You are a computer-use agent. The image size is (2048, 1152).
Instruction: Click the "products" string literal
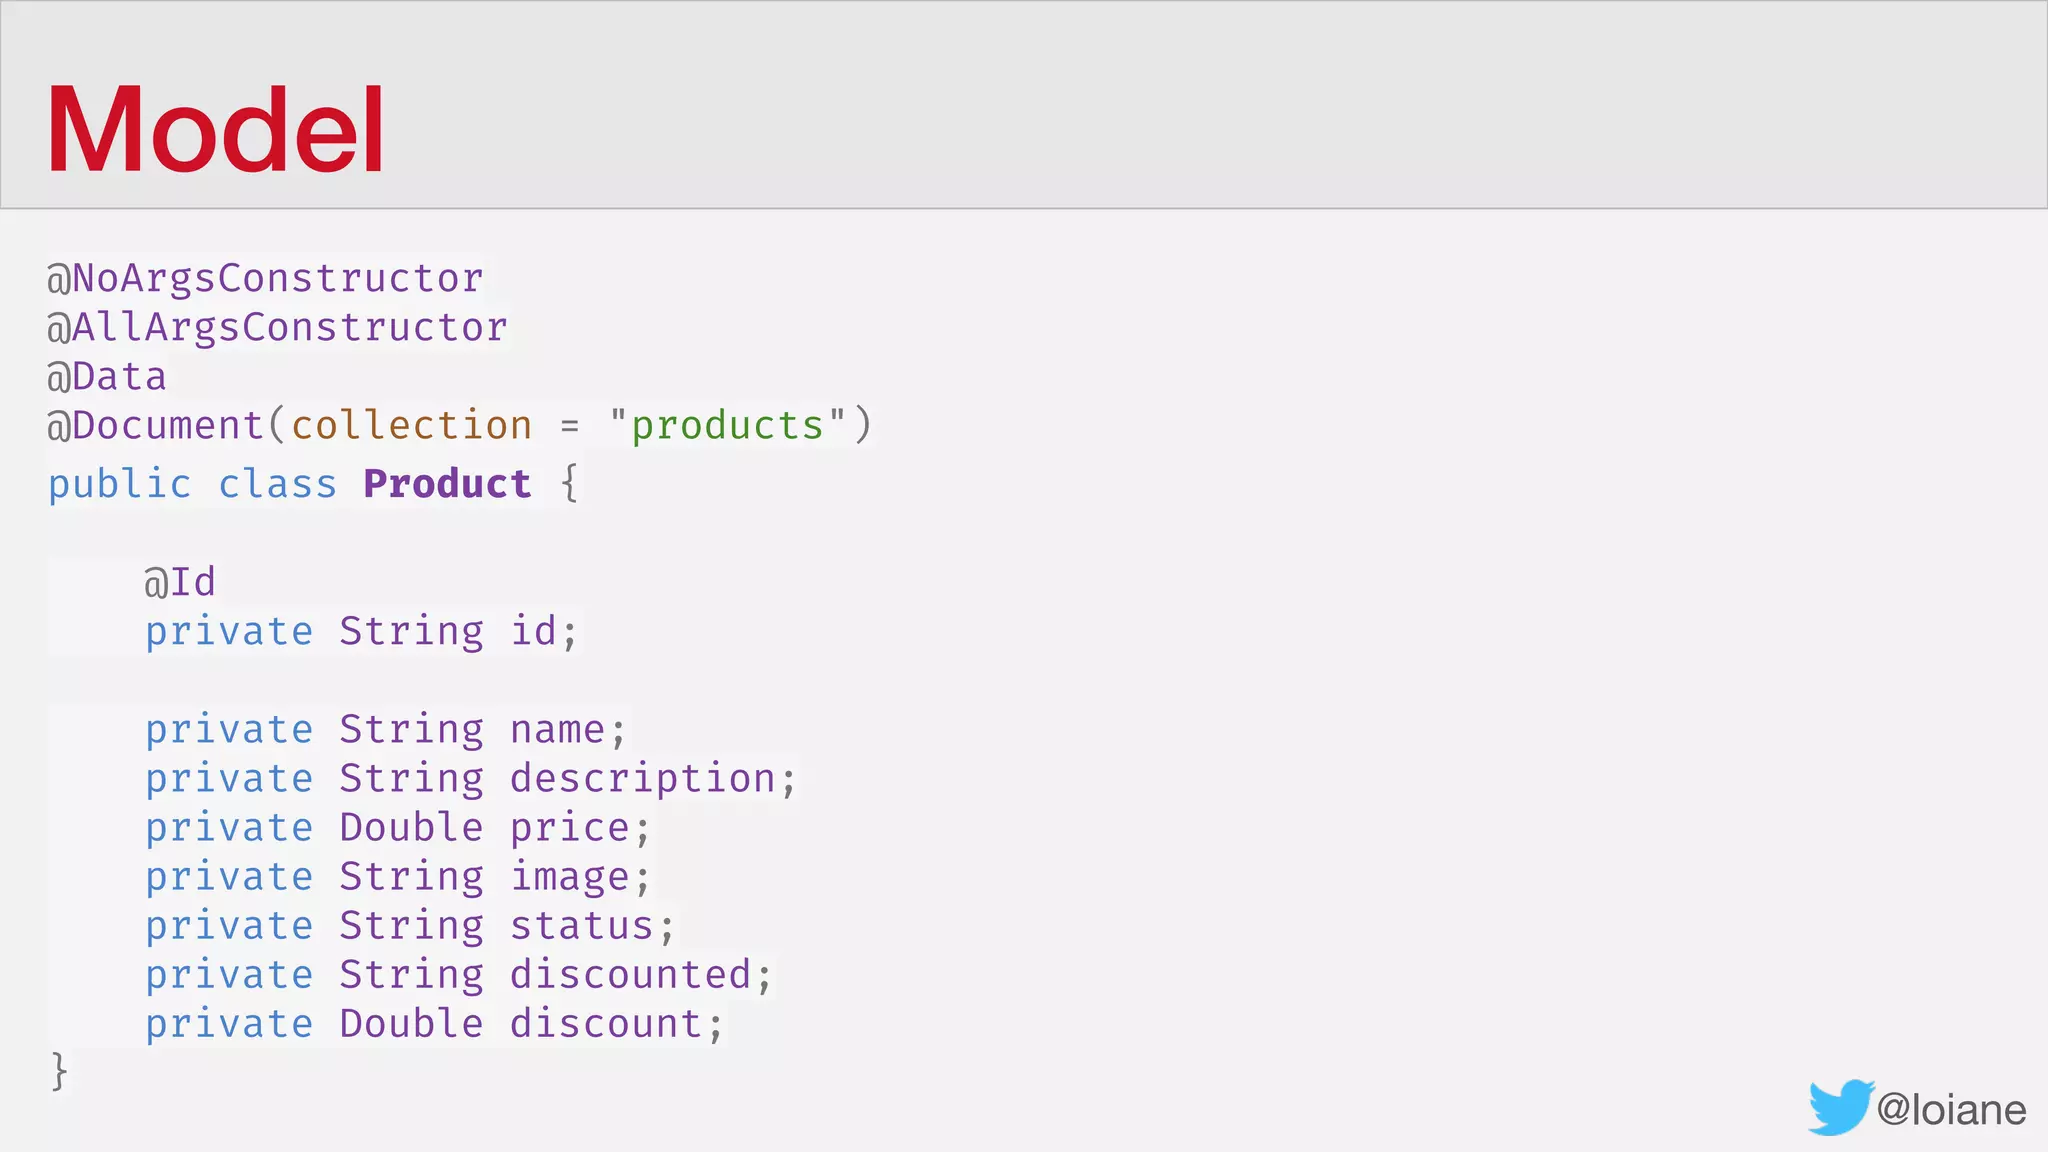click(728, 425)
